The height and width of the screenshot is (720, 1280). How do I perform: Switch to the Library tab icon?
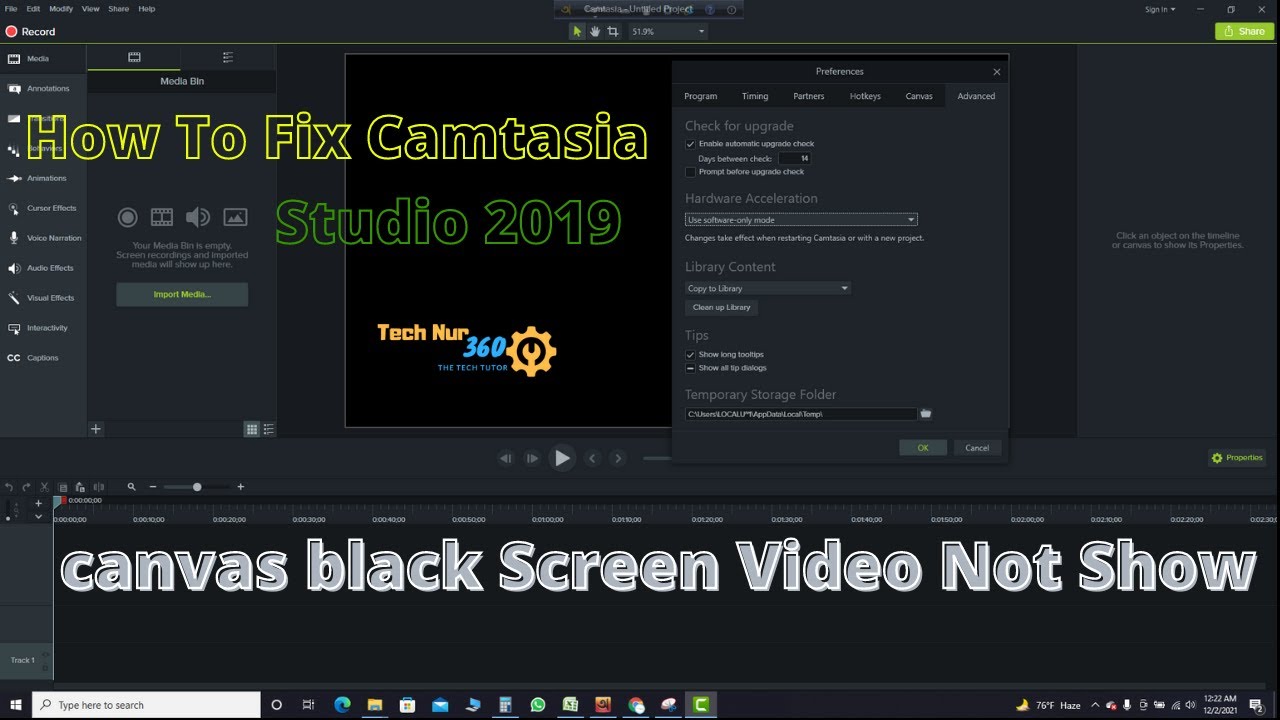pos(228,58)
